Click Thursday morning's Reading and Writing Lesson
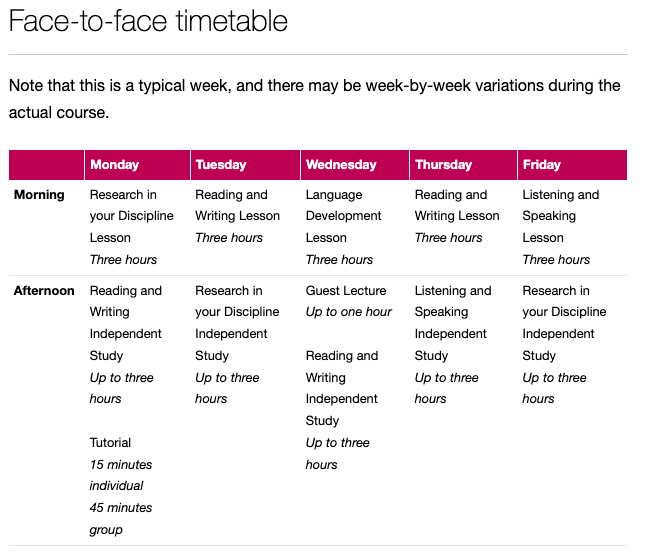This screenshot has height=555, width=650. coord(457,206)
